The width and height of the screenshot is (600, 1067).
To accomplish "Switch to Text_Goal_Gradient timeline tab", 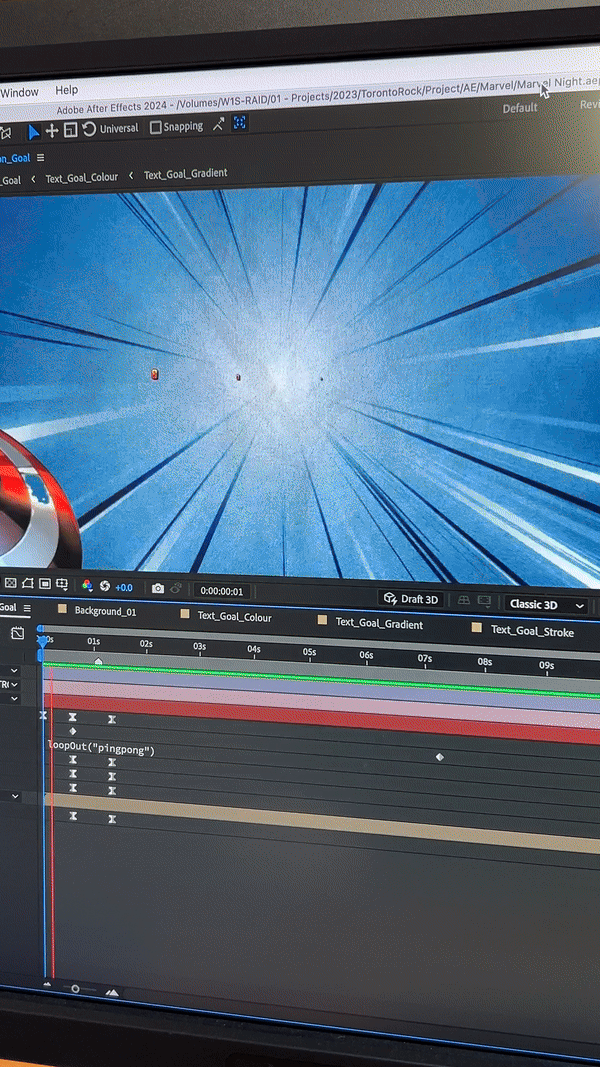I will [x=379, y=623].
